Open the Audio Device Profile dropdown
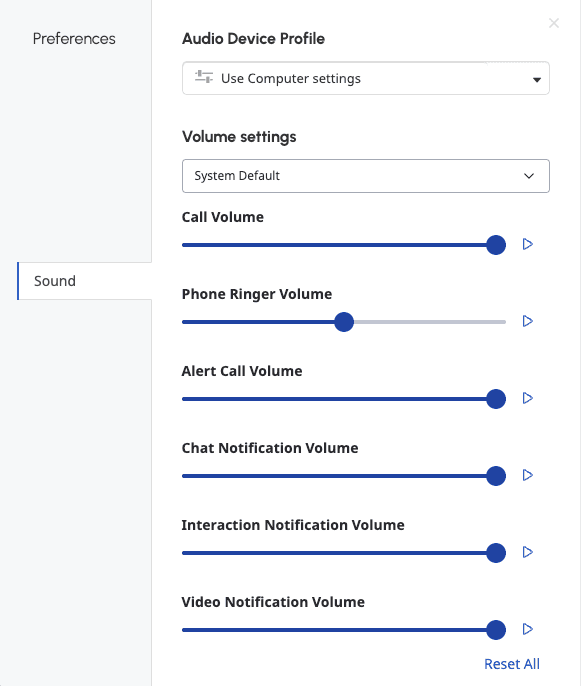 point(366,78)
